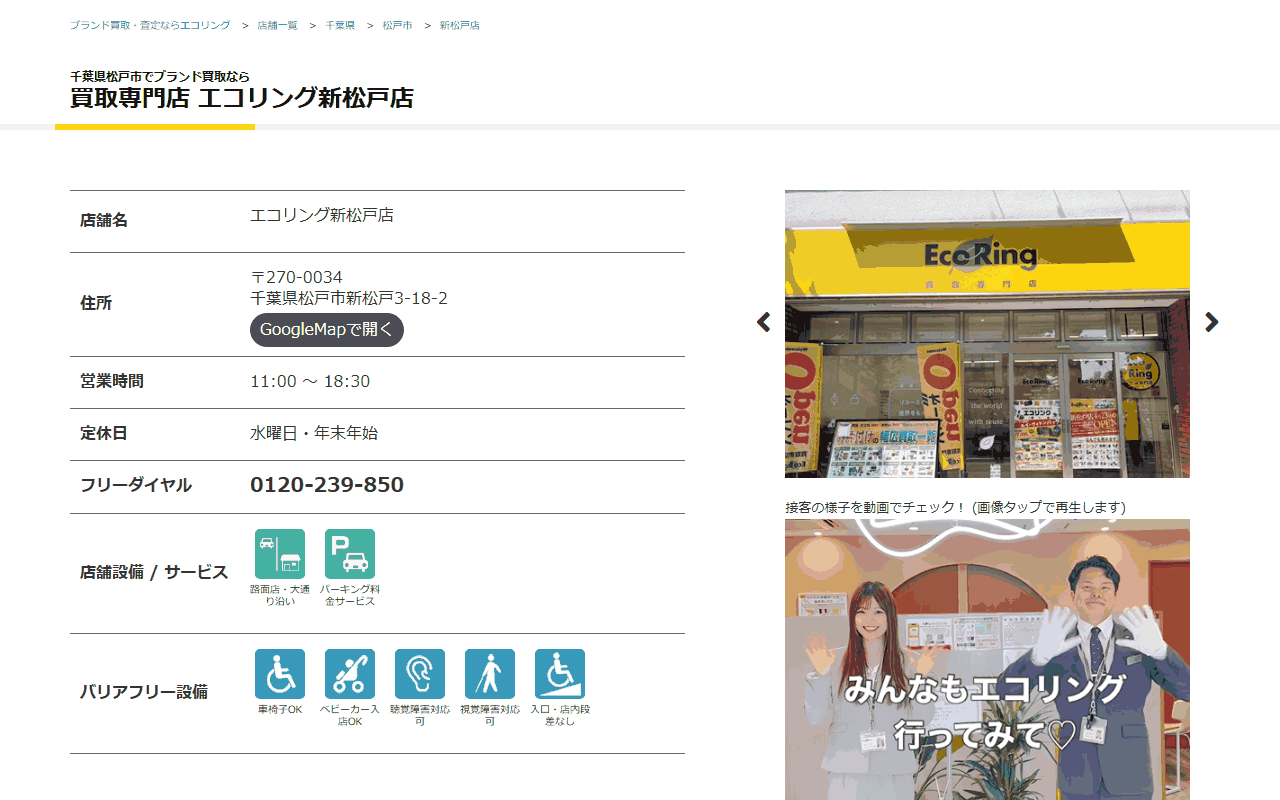Click the 視覚障害対応可 caption
Viewport: 1280px width, 800px height.
click(490, 715)
